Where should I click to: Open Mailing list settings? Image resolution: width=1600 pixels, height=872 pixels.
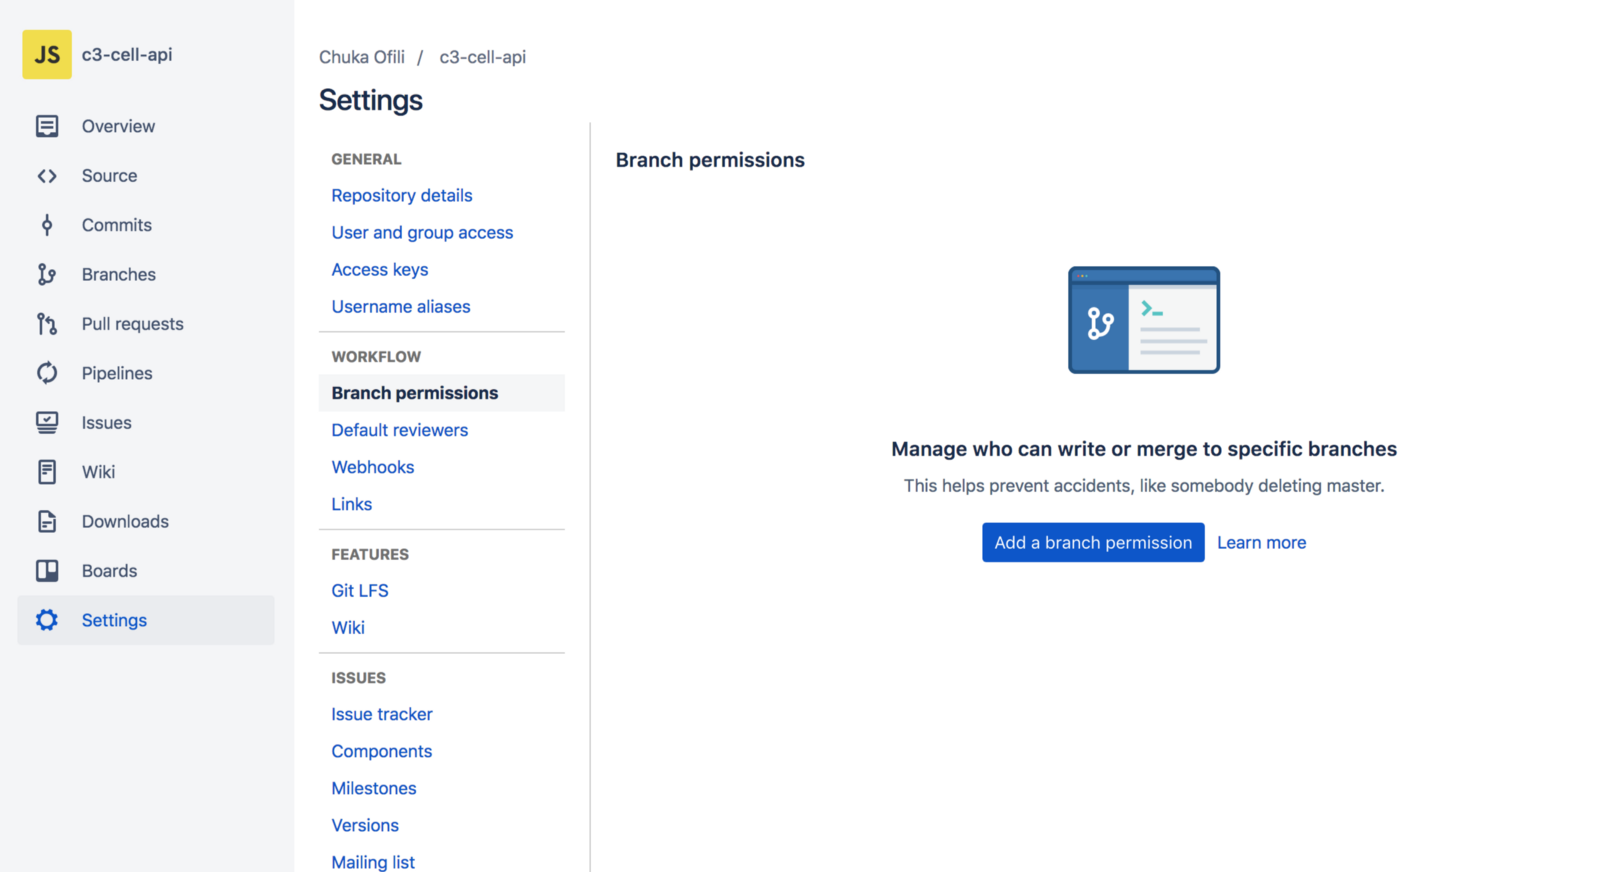[373, 862]
